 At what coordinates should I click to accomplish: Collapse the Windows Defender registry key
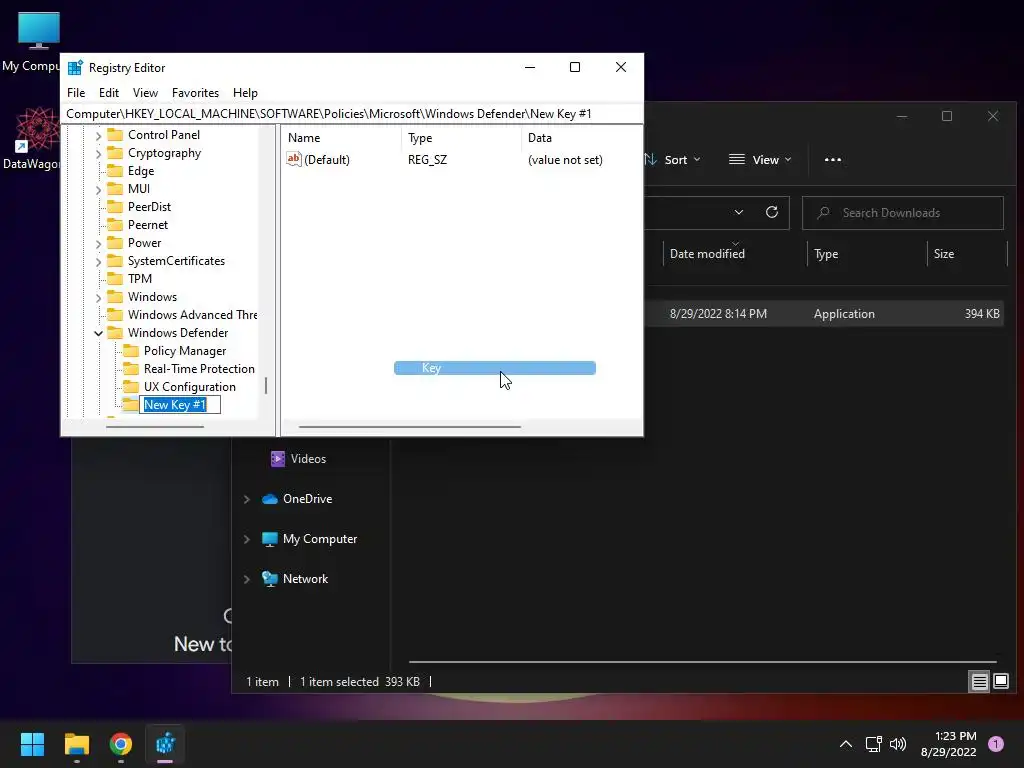99,333
